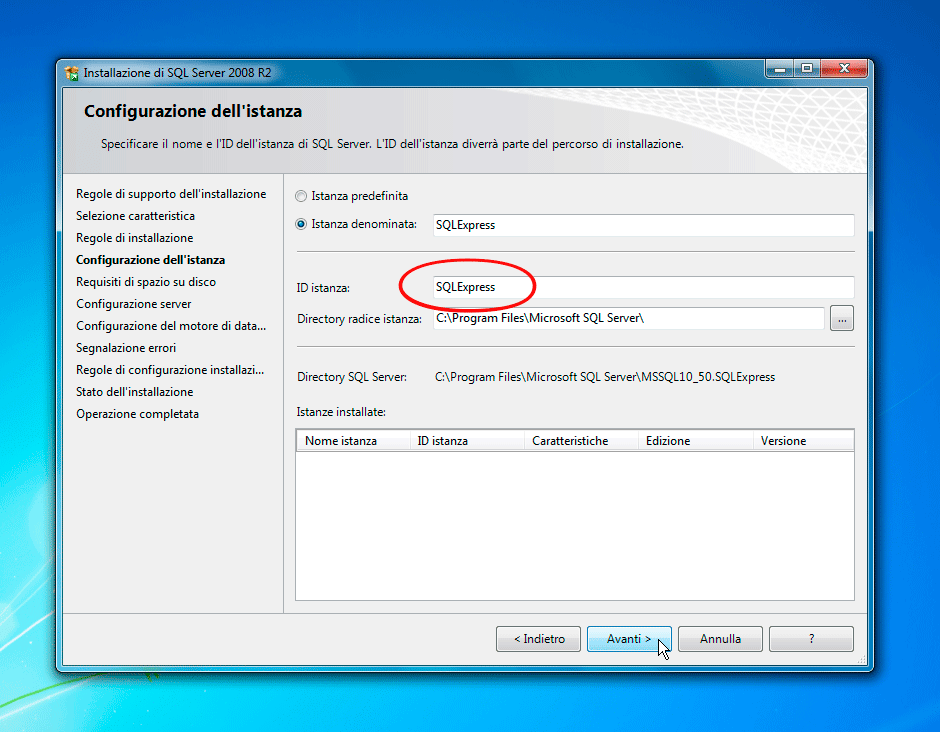Click the Caratteristiche column header
Image resolution: width=940 pixels, height=732 pixels.
[x=582, y=441]
